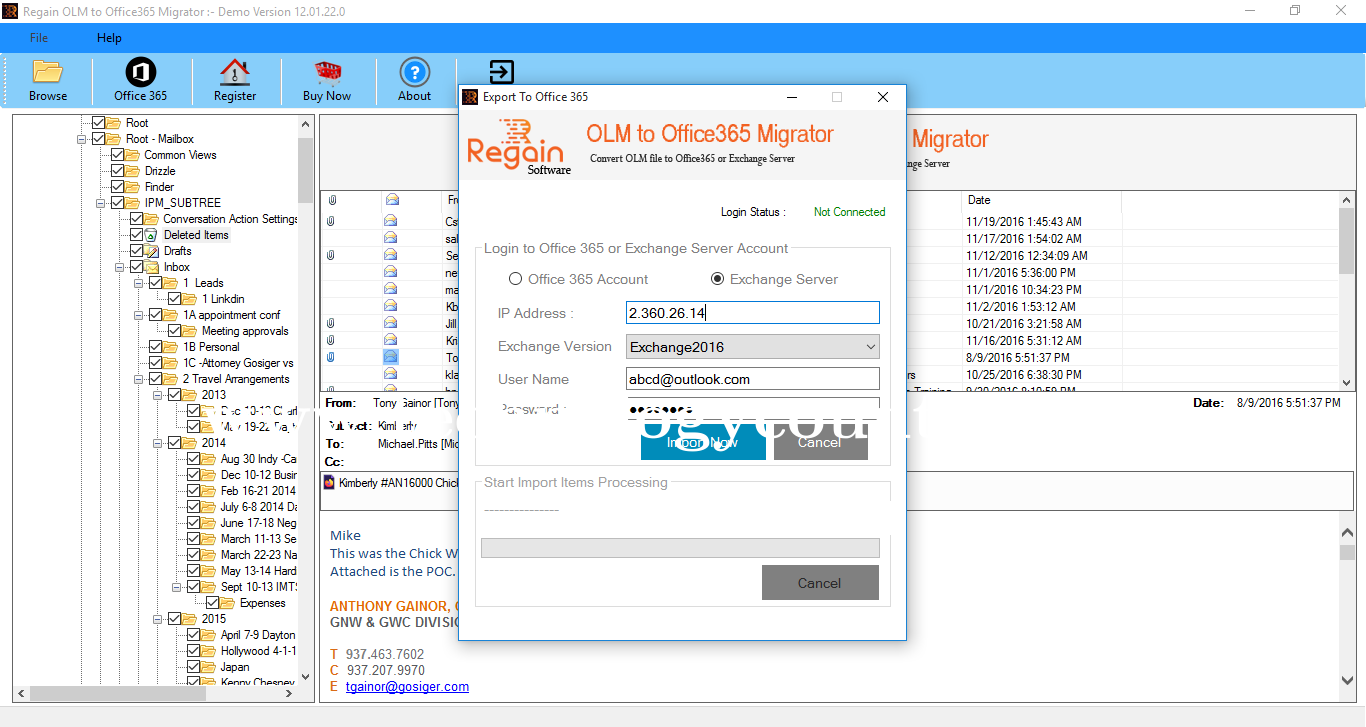Uncheck the 2 Travel Arrangements checkbox
1366x727 pixels.
156,379
